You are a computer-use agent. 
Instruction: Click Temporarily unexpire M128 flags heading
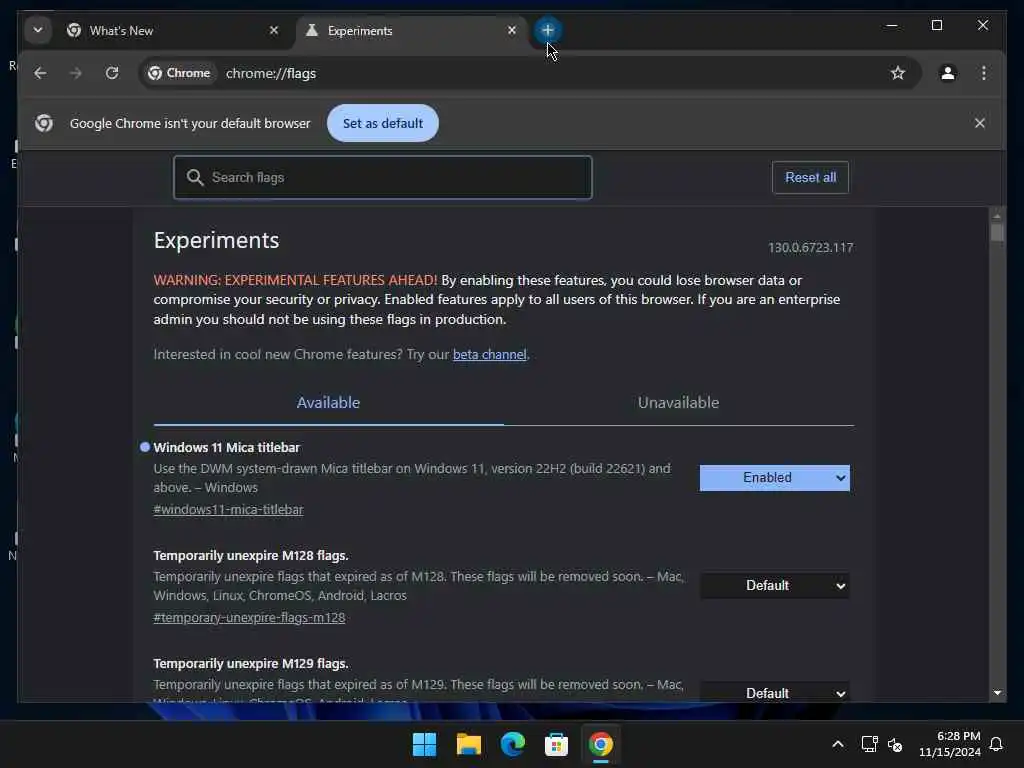(251, 556)
